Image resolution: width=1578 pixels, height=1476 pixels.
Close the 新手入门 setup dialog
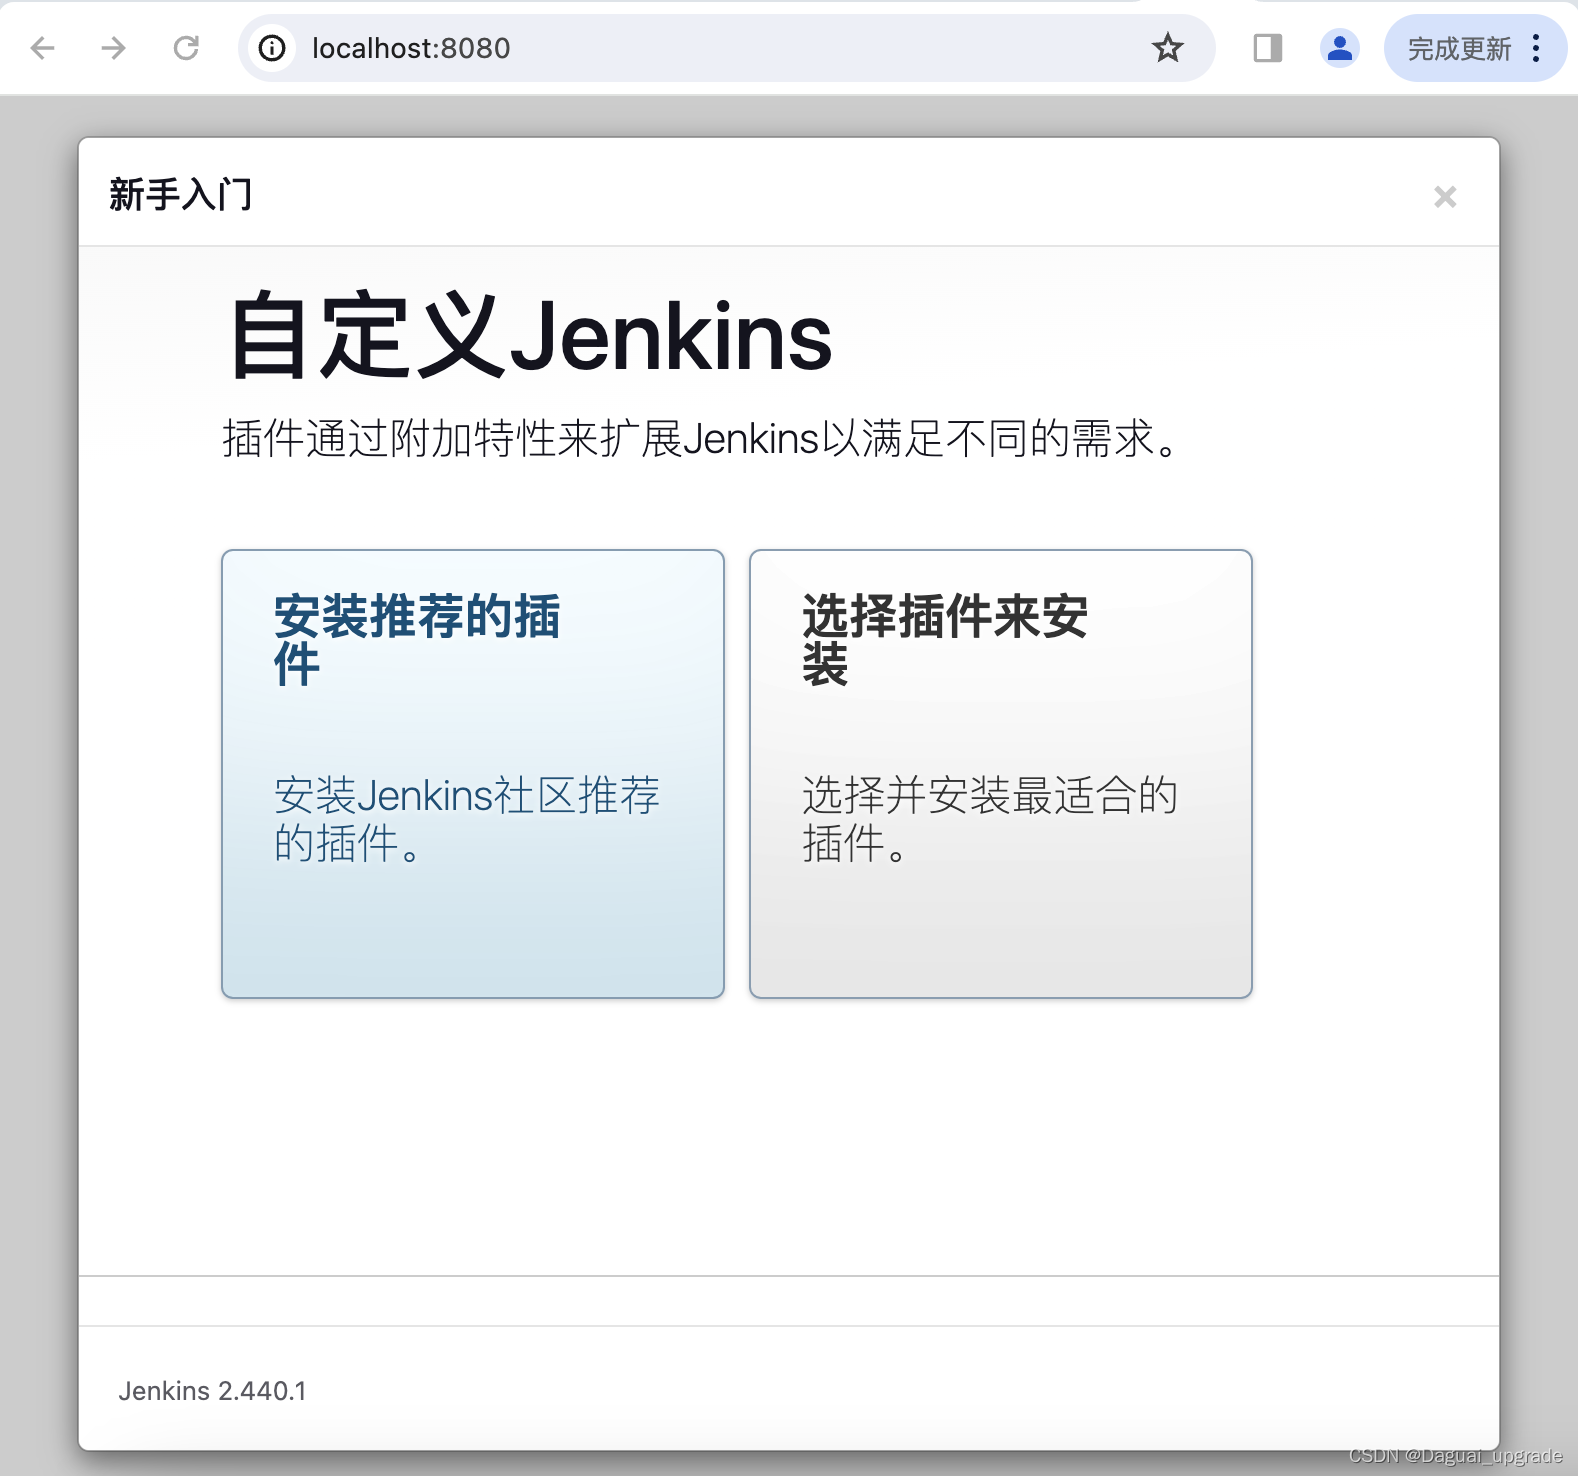click(1445, 197)
